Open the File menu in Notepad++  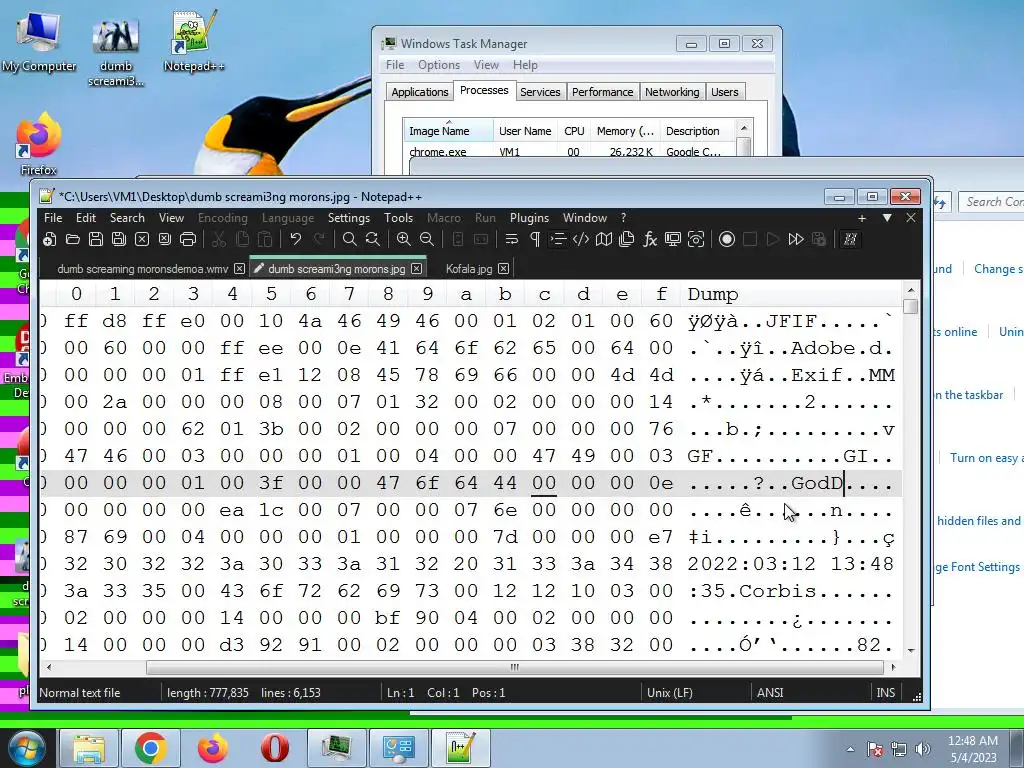point(53,217)
